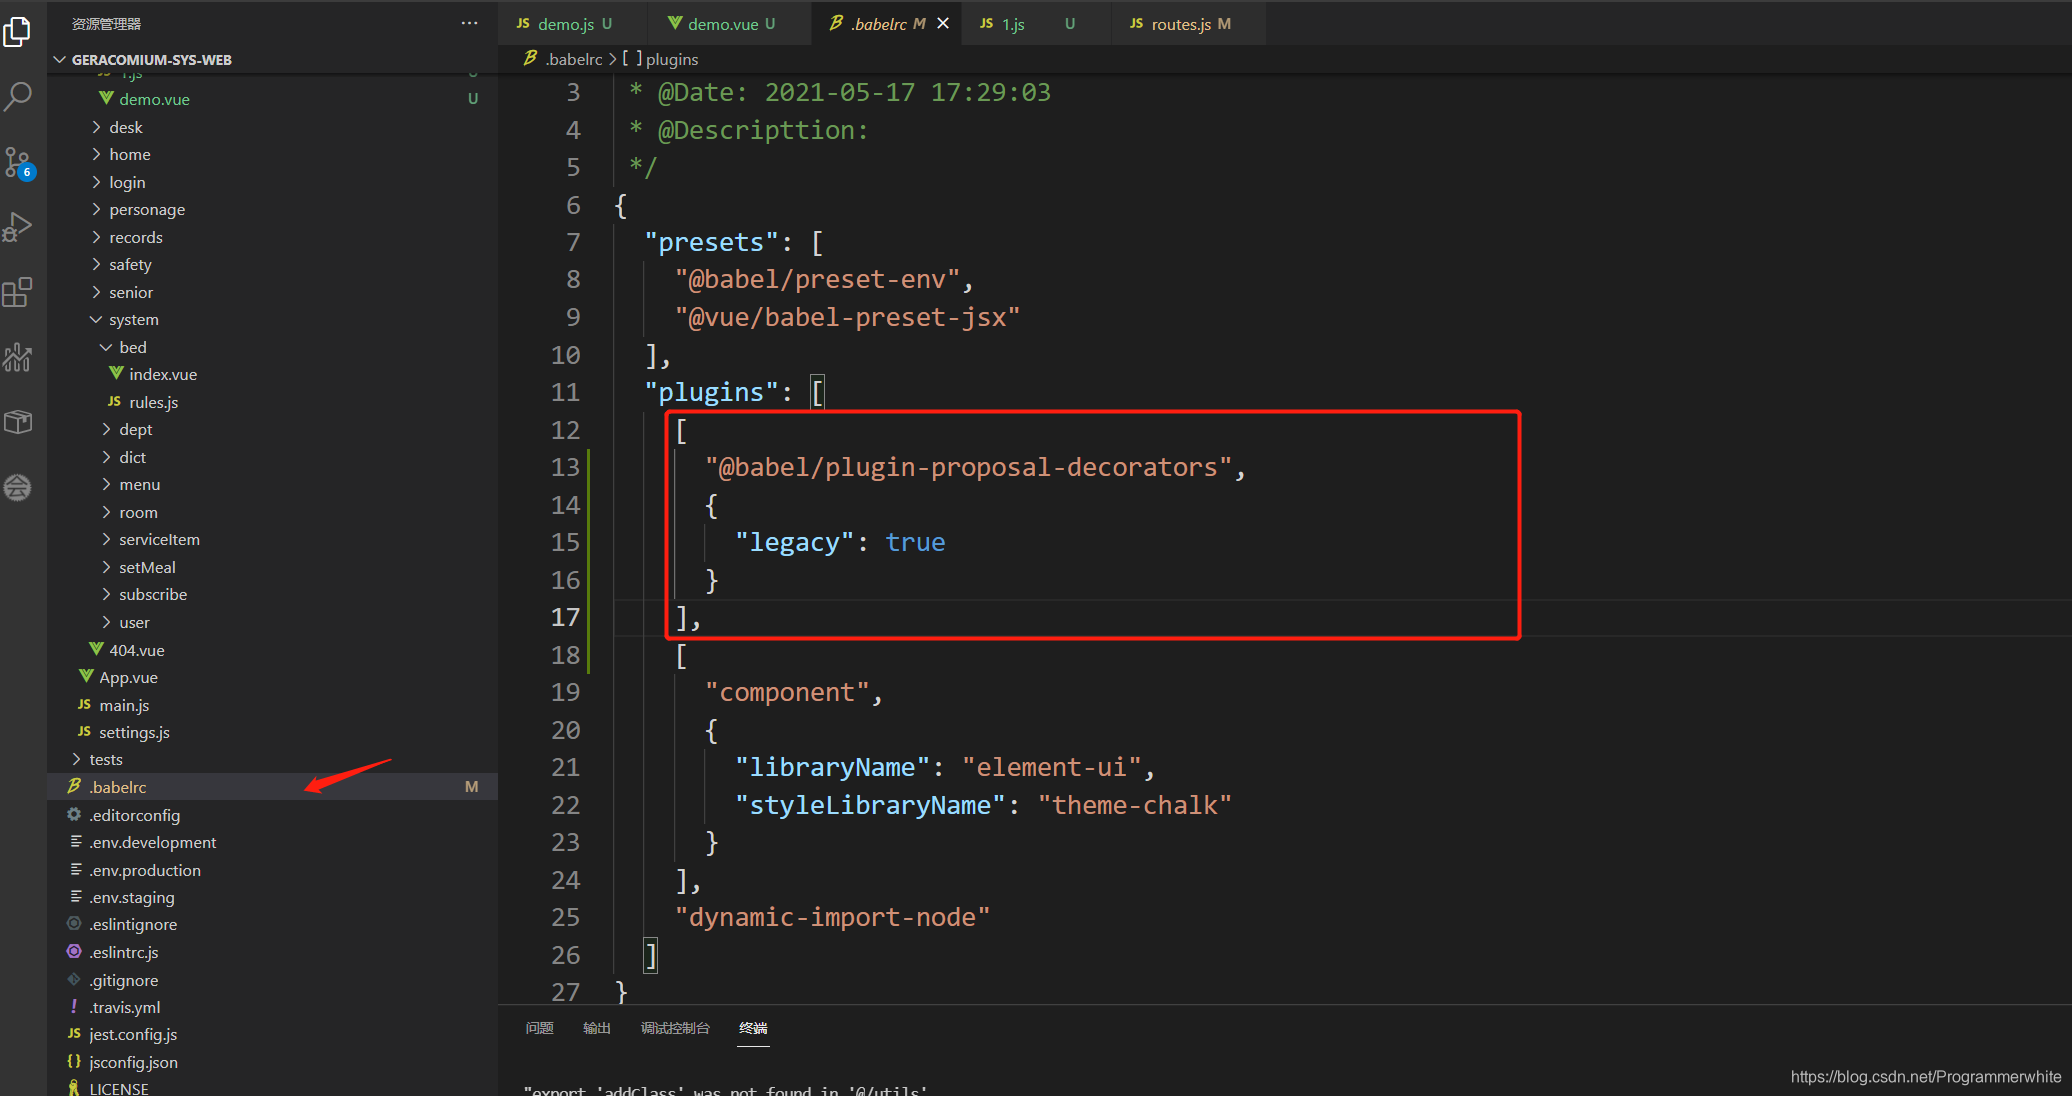Open App.vue file
Screen dimensions: 2072x1096
(x=273, y=677)
